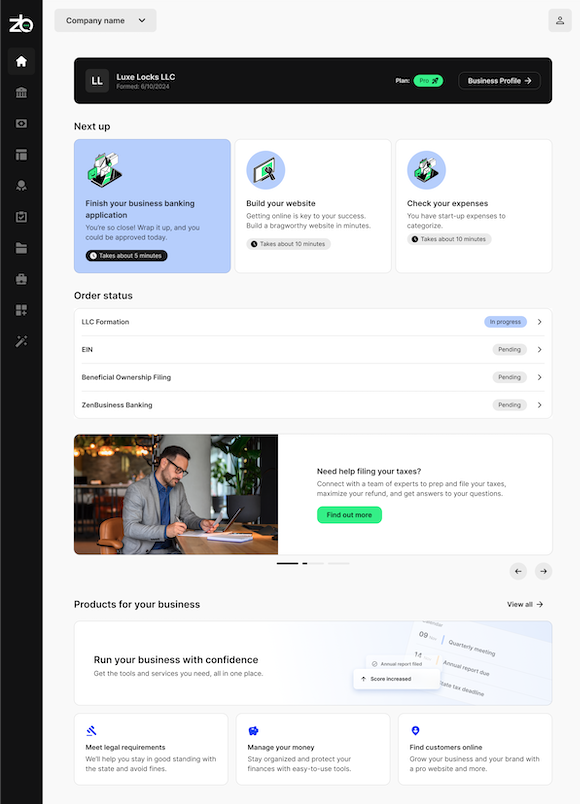Open the Check your expenses card title
This screenshot has width=580, height=804.
point(448,204)
